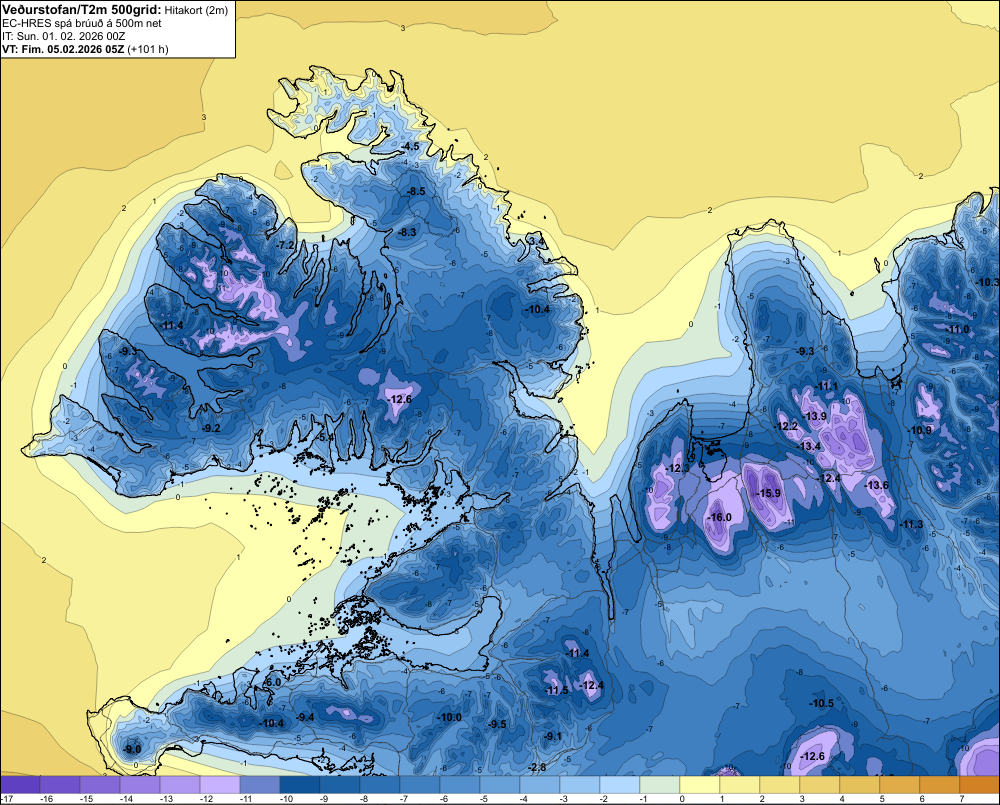
Task: Click the -9.2 temperature value
Action: 211,429
